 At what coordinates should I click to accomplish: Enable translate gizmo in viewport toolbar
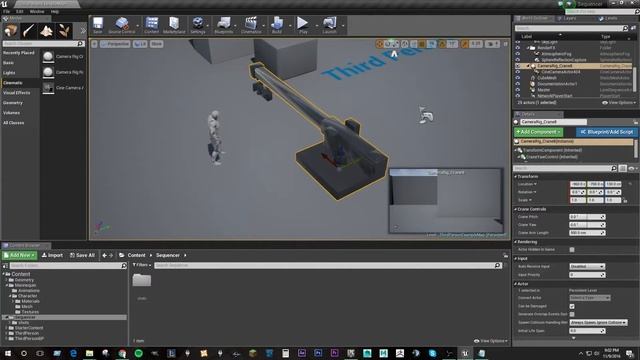click(x=379, y=44)
